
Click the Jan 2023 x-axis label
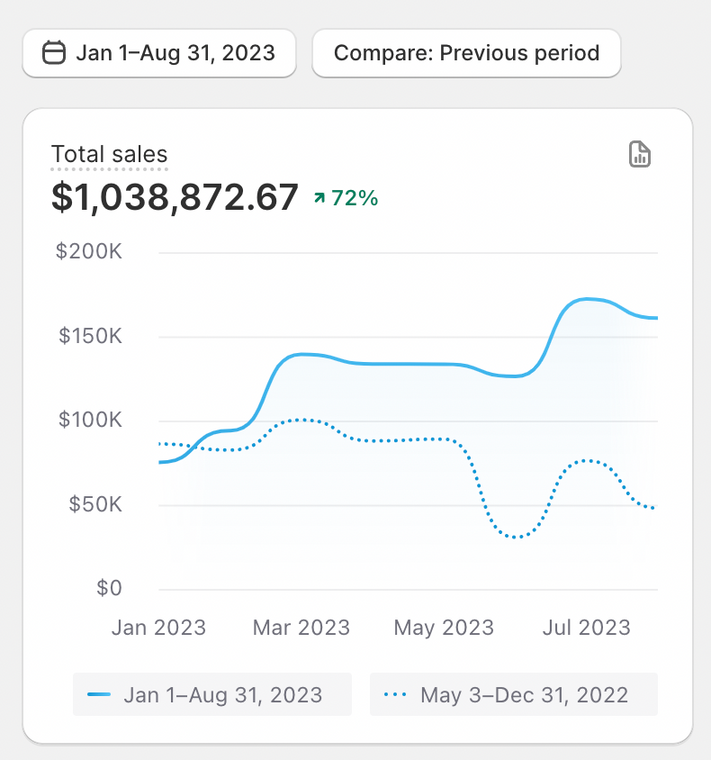click(159, 628)
